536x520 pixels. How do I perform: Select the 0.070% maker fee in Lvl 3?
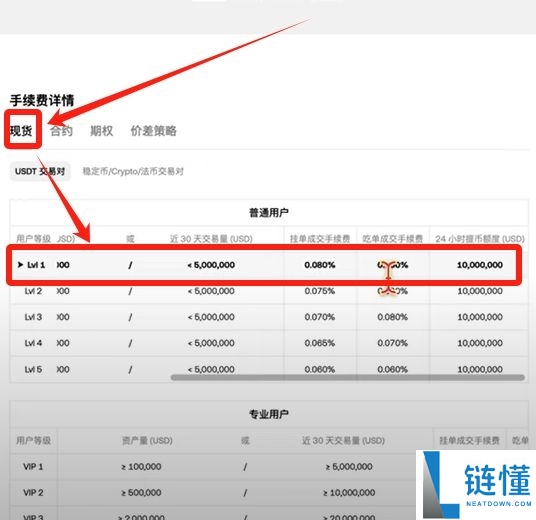[320, 317]
